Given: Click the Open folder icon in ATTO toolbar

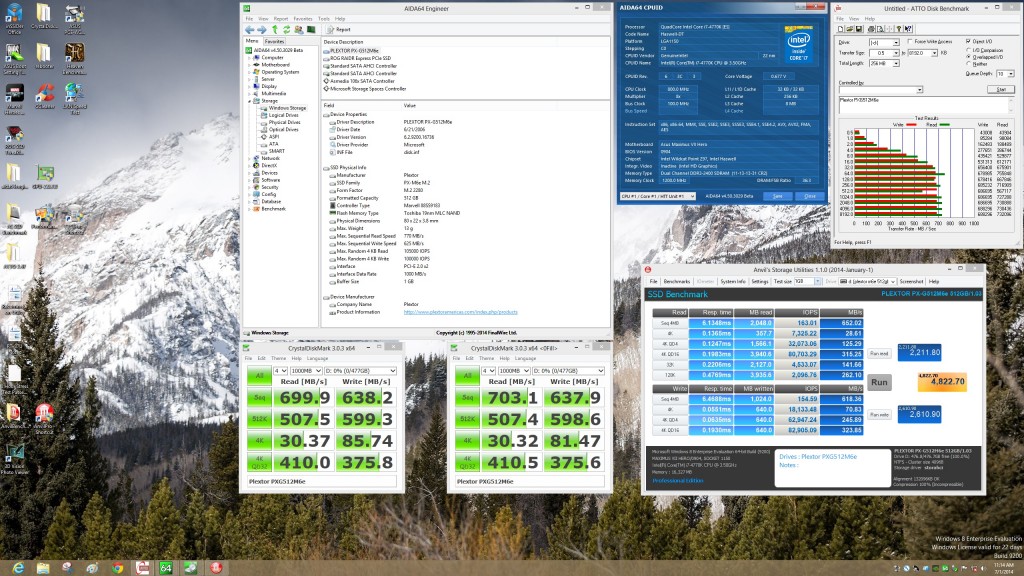Looking at the screenshot, I should (850, 29).
